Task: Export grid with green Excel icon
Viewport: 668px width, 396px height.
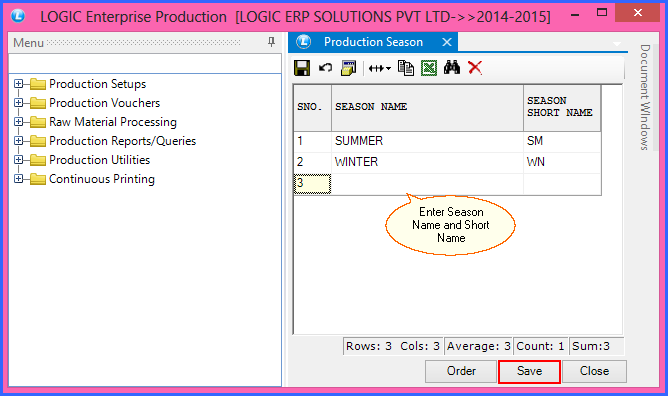Action: coord(429,68)
